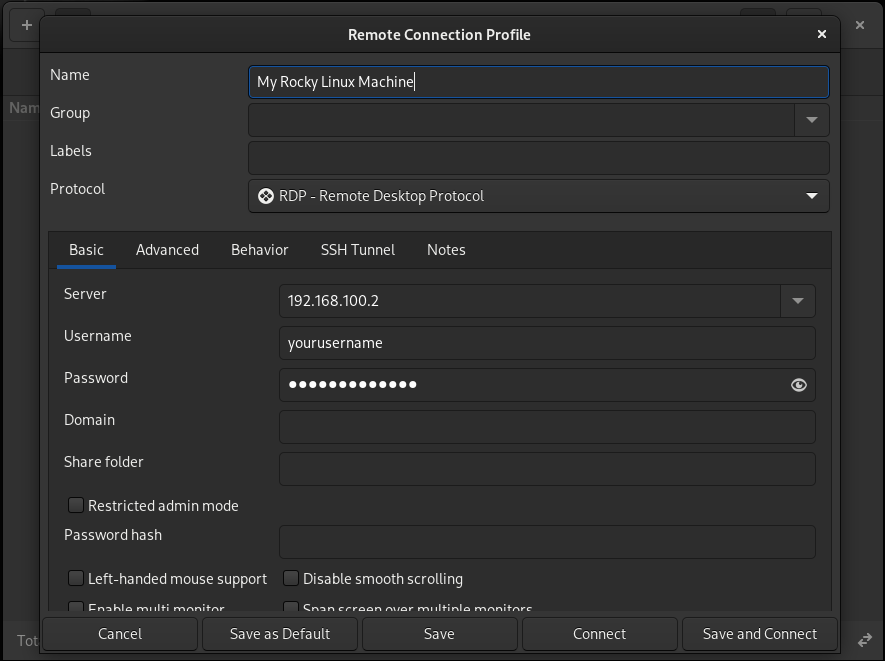
Task: Check Span screen over multiple monitors
Action: (x=290, y=608)
